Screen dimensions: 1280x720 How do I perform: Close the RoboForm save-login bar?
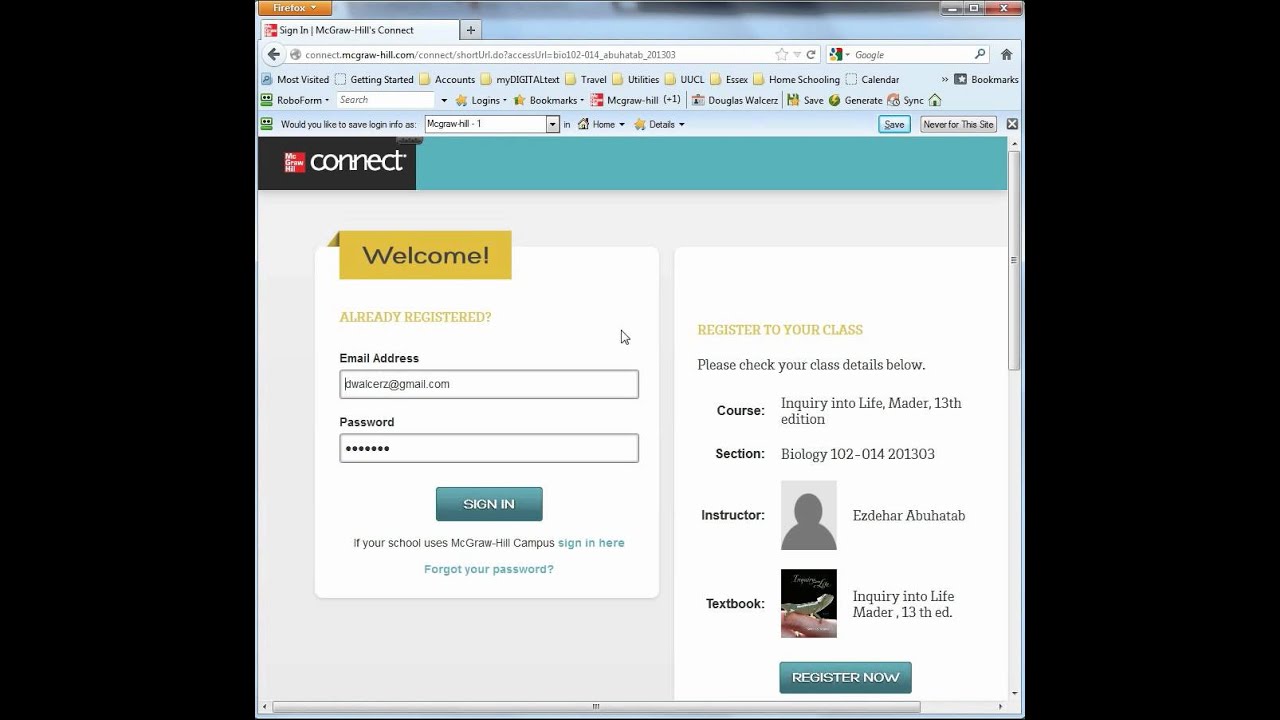[x=1012, y=124]
